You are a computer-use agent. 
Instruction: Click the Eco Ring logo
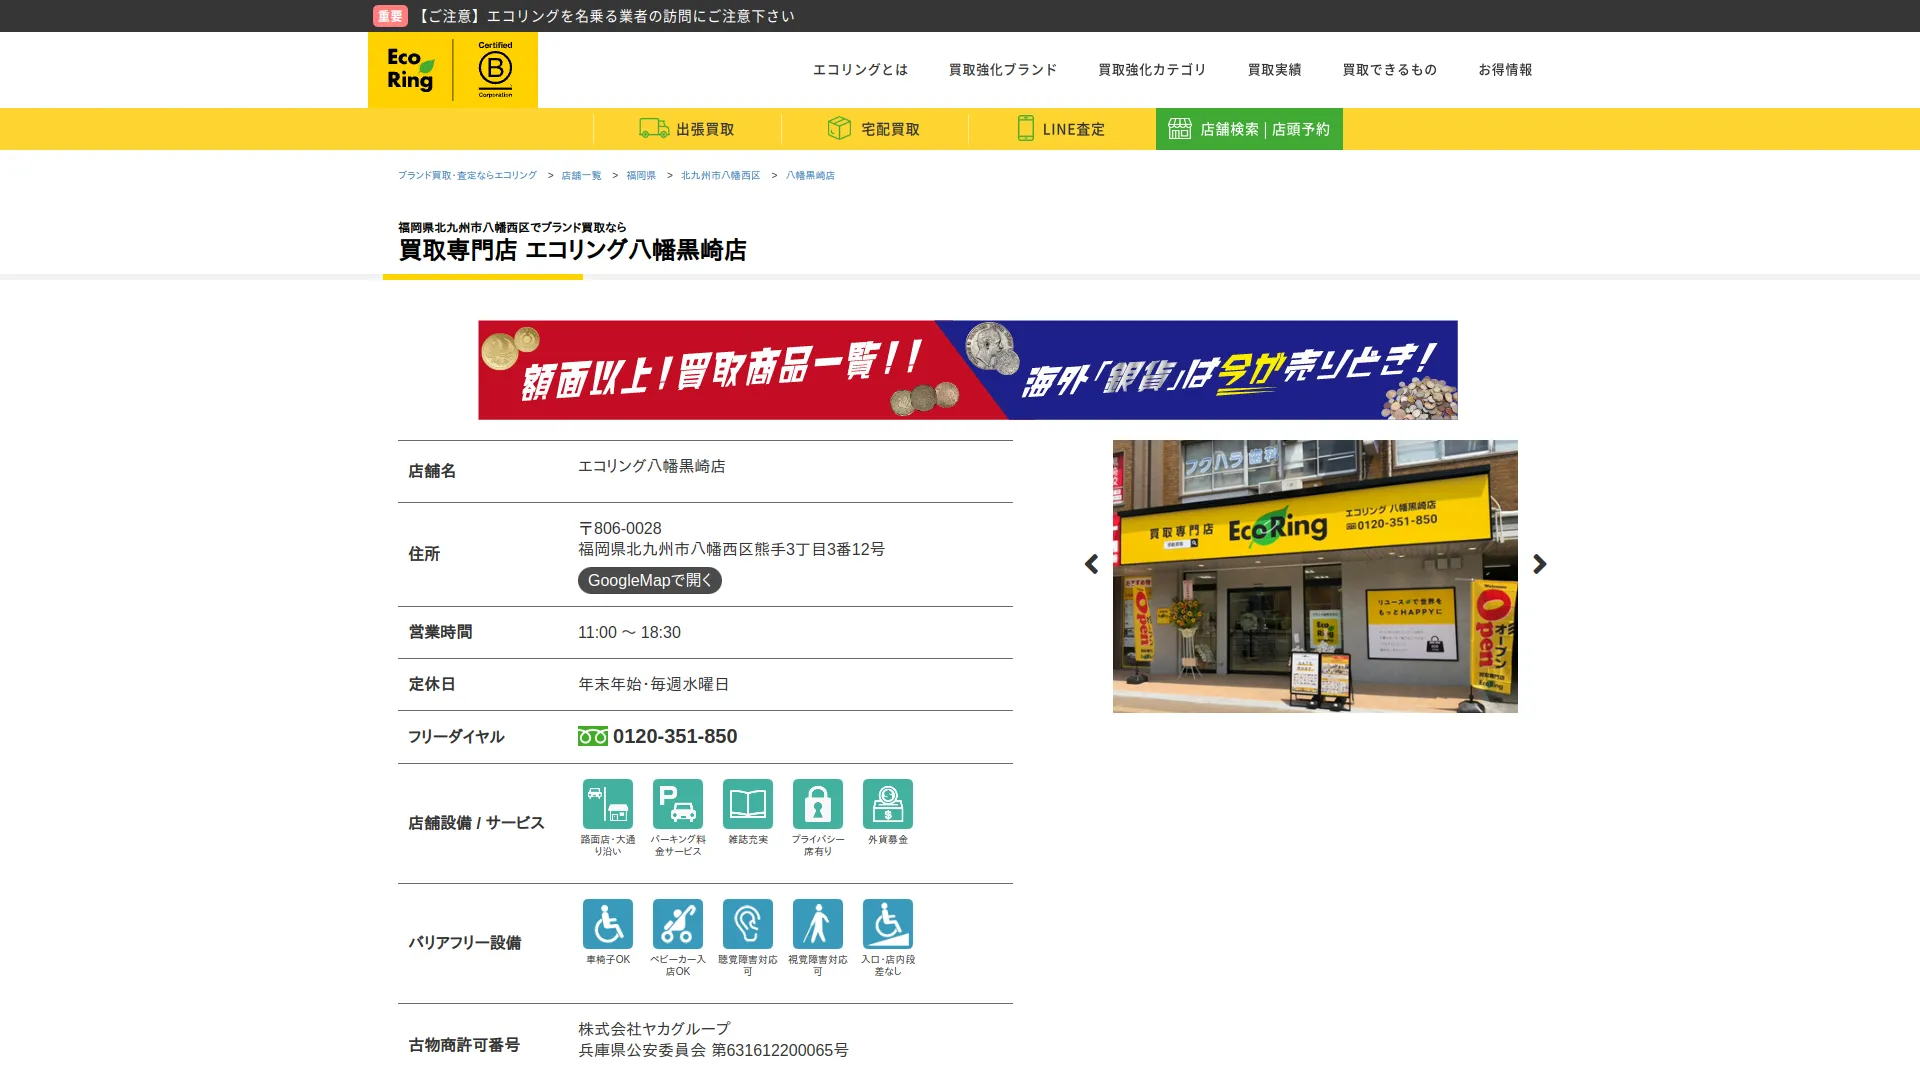[x=410, y=70]
